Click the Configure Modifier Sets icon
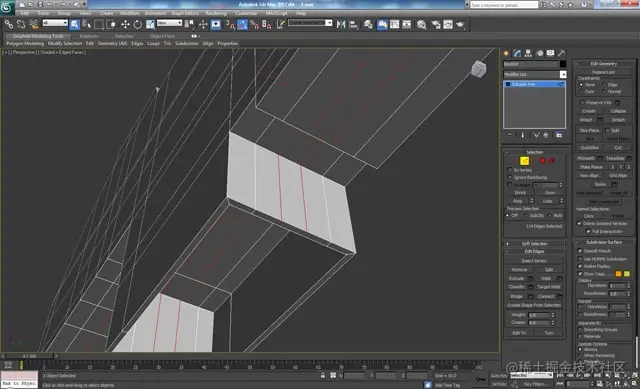Image resolution: width=640 pixels, height=389 pixels. tap(559, 135)
